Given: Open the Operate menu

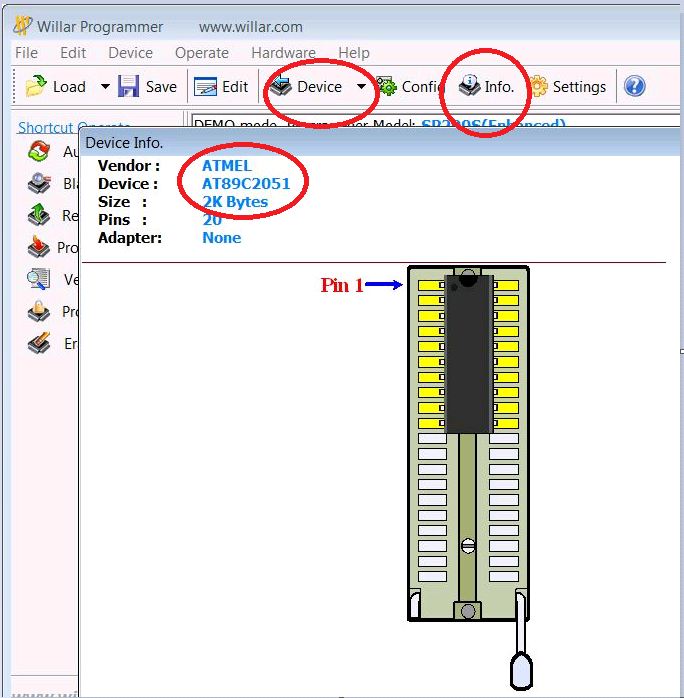Looking at the screenshot, I should (202, 53).
